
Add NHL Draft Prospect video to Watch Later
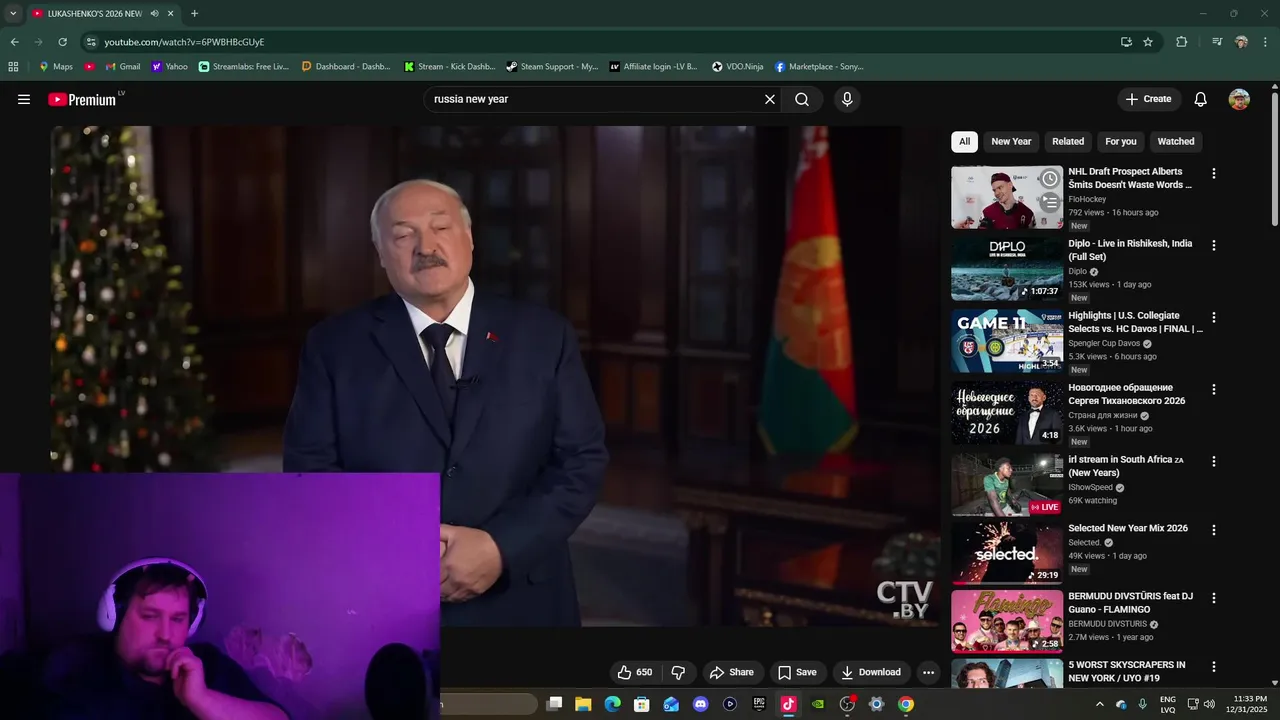[1049, 179]
